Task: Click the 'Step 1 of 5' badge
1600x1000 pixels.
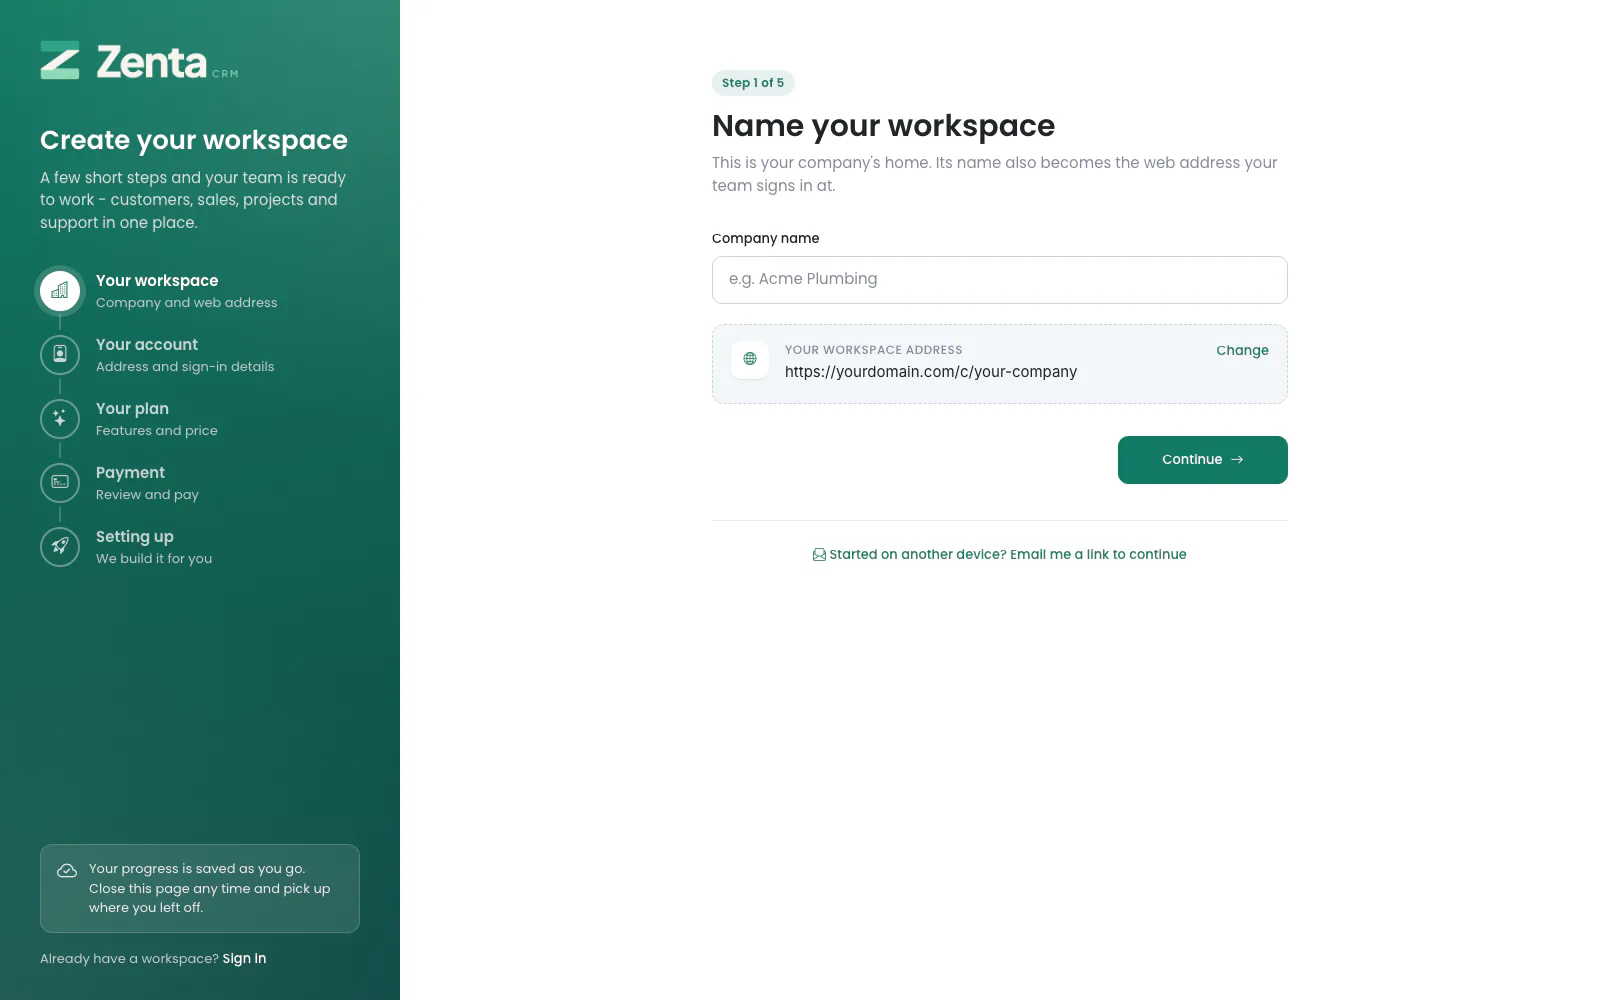Action: [x=753, y=83]
